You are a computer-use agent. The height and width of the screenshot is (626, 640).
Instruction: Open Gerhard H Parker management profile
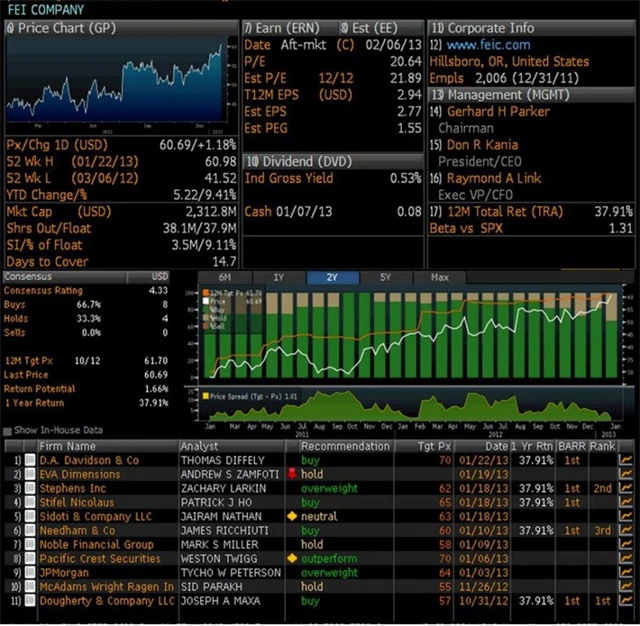click(x=497, y=111)
